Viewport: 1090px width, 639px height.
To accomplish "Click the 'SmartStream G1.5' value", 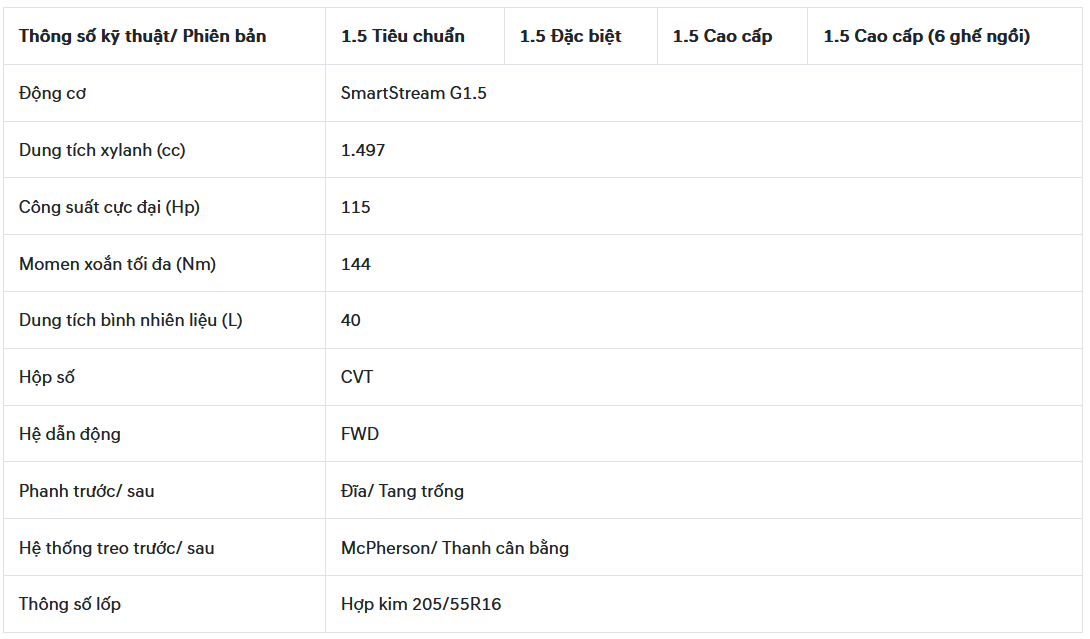I will click(414, 93).
